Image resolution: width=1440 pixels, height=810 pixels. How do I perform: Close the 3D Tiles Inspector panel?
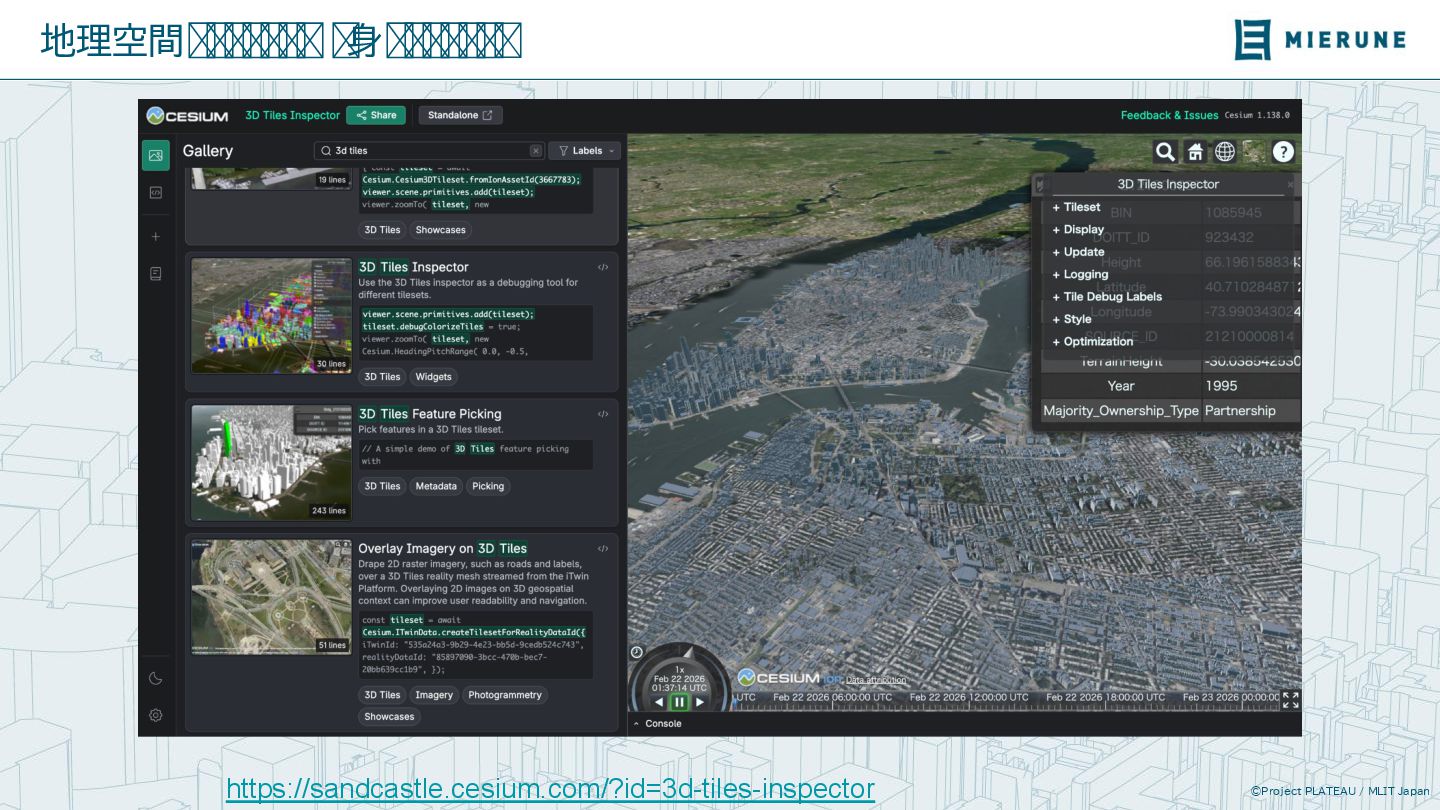point(1290,184)
